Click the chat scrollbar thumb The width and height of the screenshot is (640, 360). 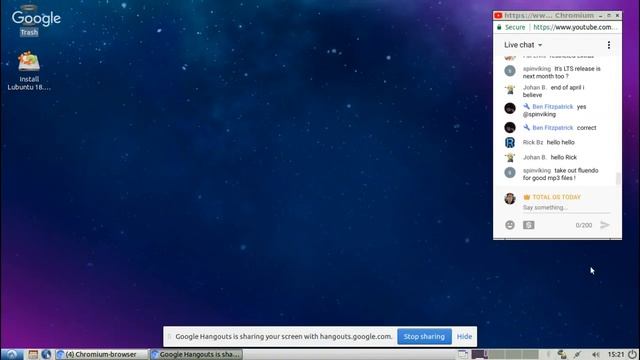[618, 178]
